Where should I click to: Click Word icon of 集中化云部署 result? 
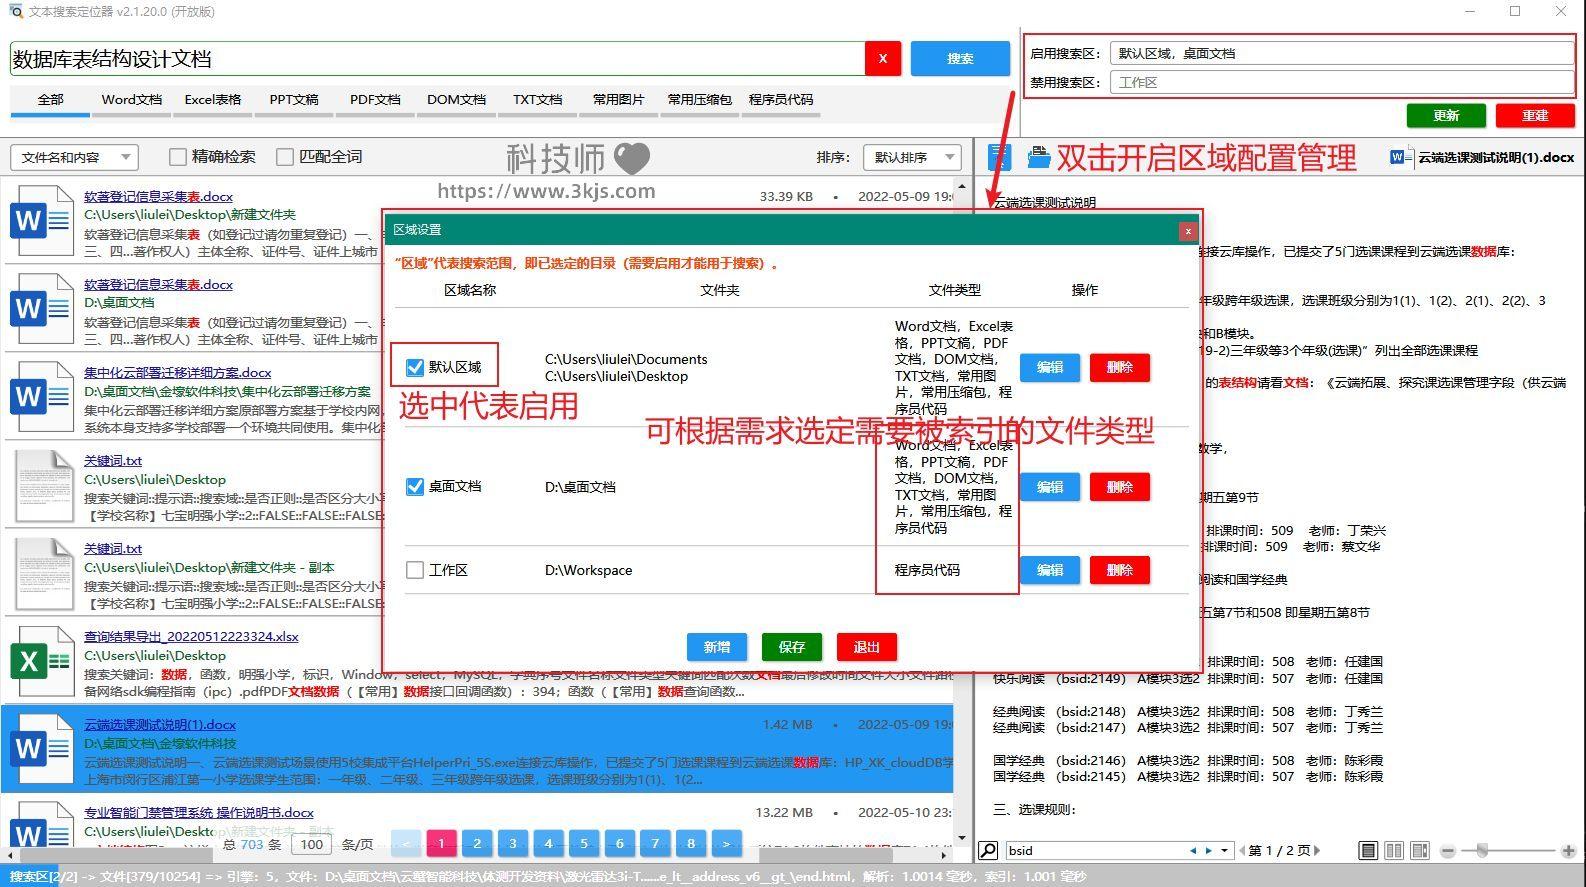pyautogui.click(x=42, y=398)
